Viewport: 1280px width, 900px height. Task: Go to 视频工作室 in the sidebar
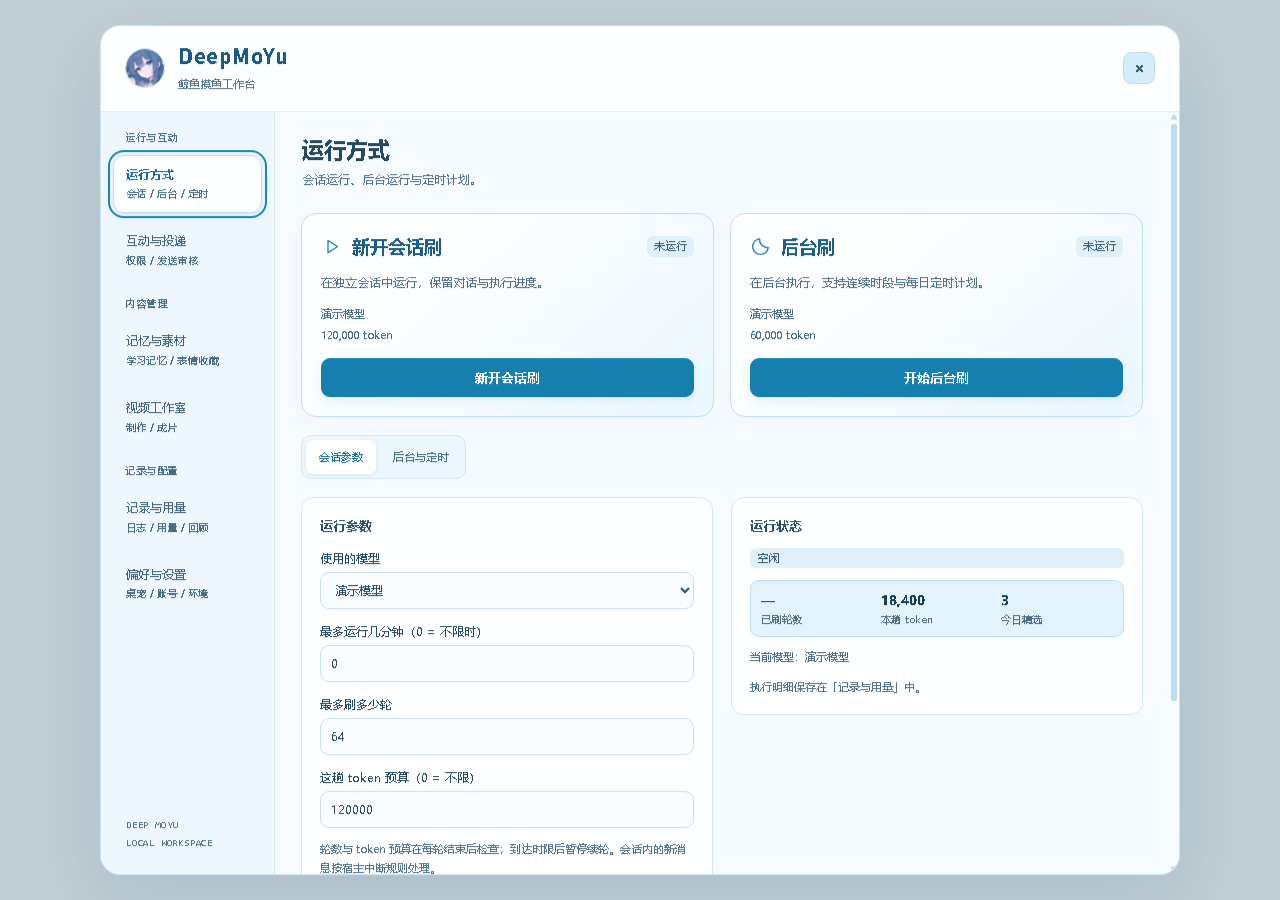(187, 417)
